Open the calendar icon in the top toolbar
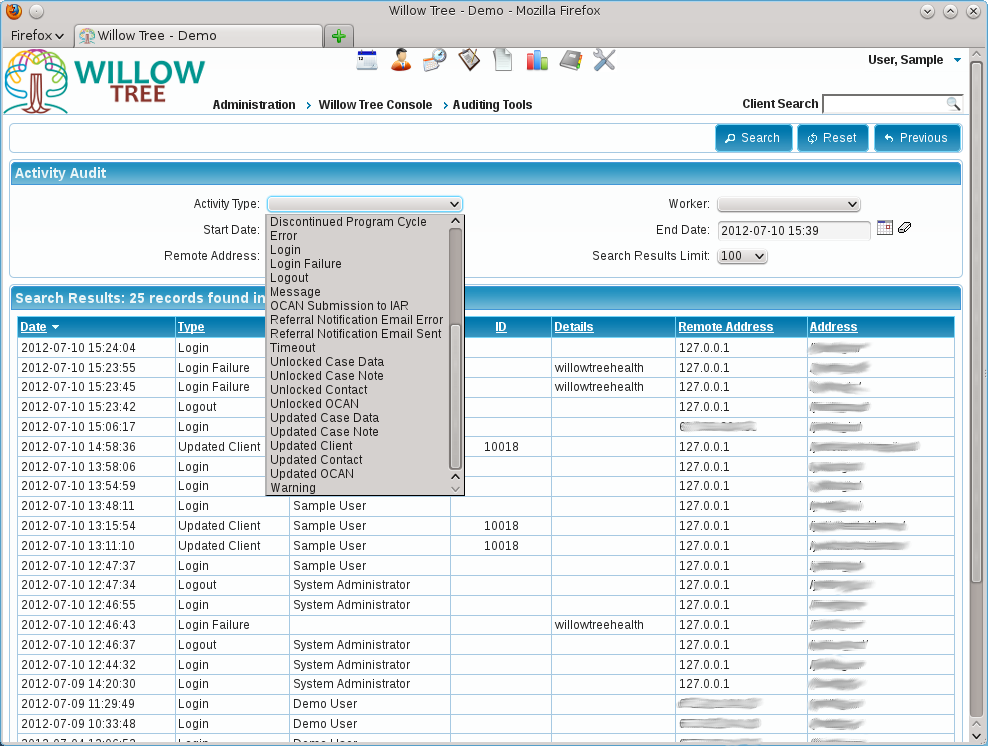The height and width of the screenshot is (746, 988). click(x=367, y=60)
